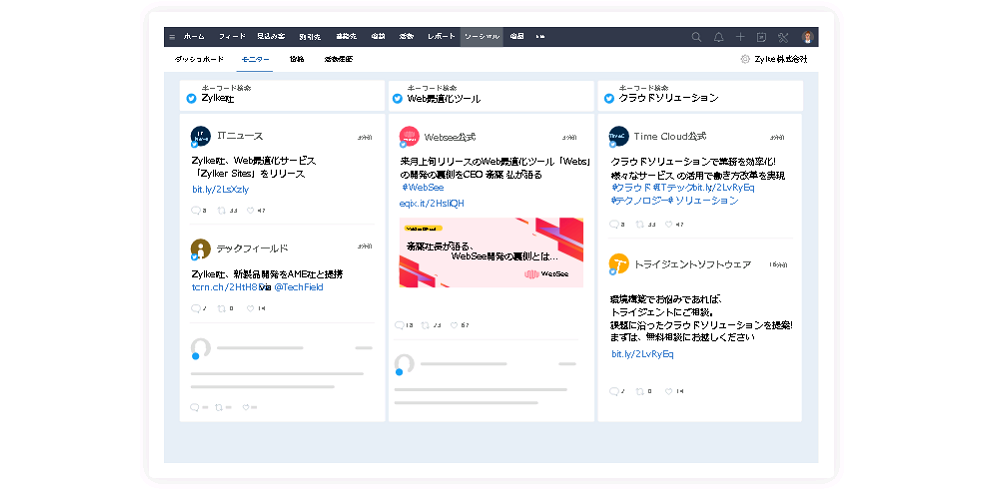Click the Websee公式 profile avatar
Screen dimensions: 1000x490
coord(409,136)
